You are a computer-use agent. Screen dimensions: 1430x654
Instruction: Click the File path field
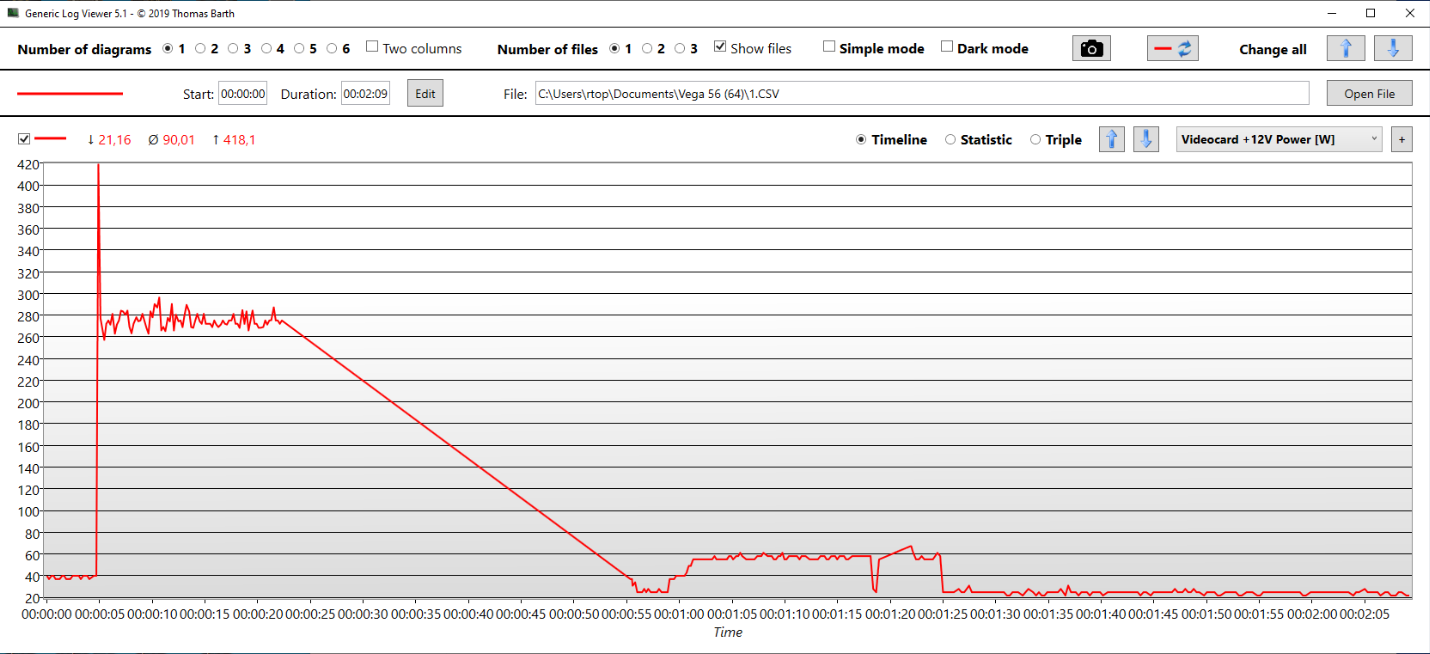[x=922, y=94]
